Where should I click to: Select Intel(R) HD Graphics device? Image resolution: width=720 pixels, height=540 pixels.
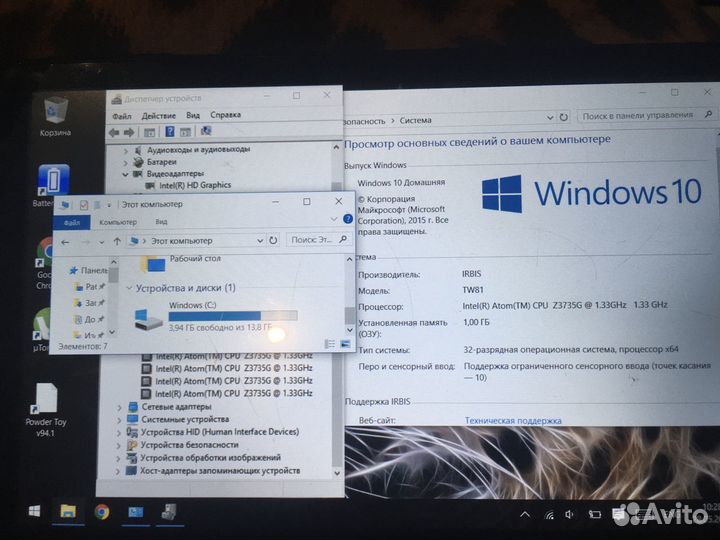195,186
